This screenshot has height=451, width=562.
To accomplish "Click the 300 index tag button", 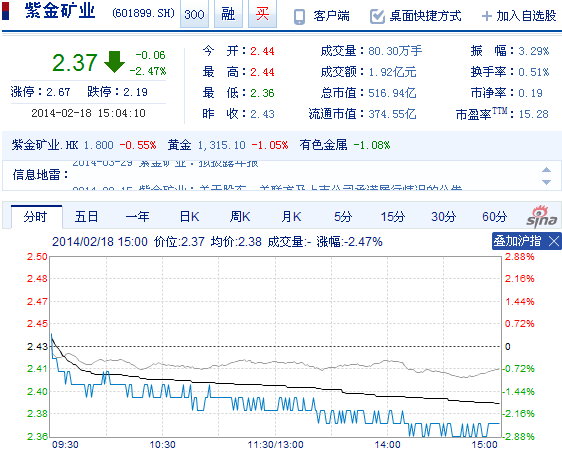I will [194, 14].
